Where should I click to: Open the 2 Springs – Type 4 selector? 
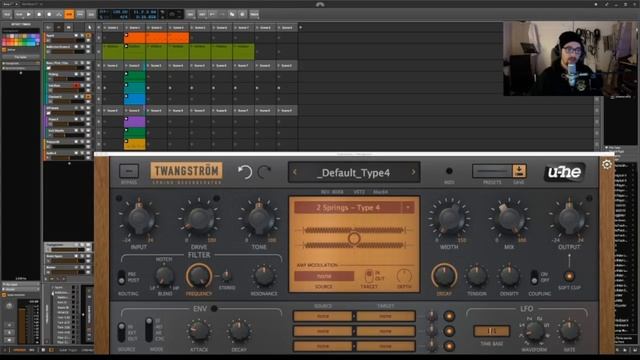[353, 207]
